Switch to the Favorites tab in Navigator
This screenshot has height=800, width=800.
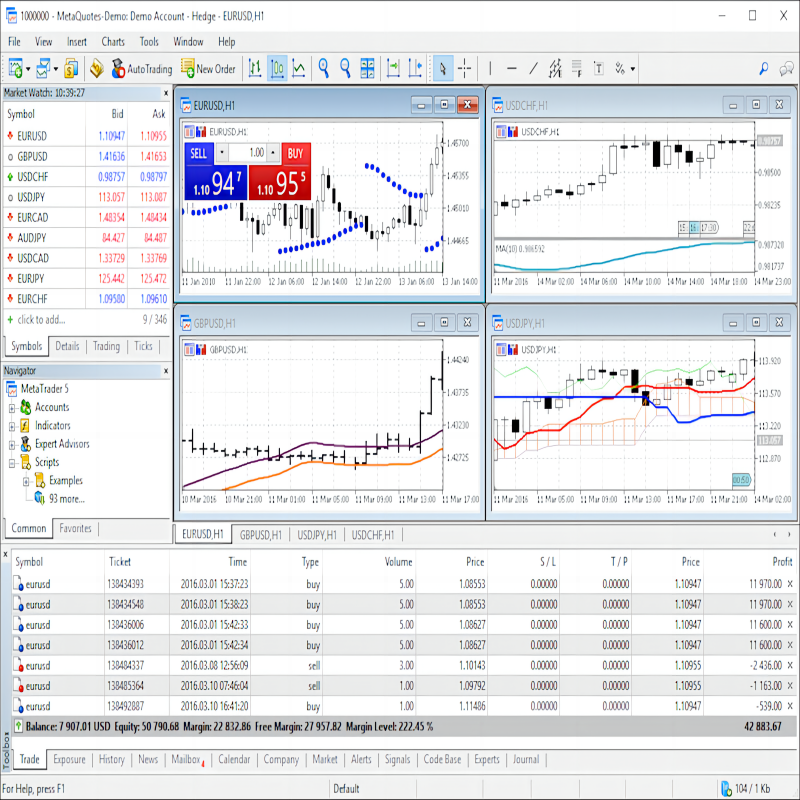pos(76,529)
